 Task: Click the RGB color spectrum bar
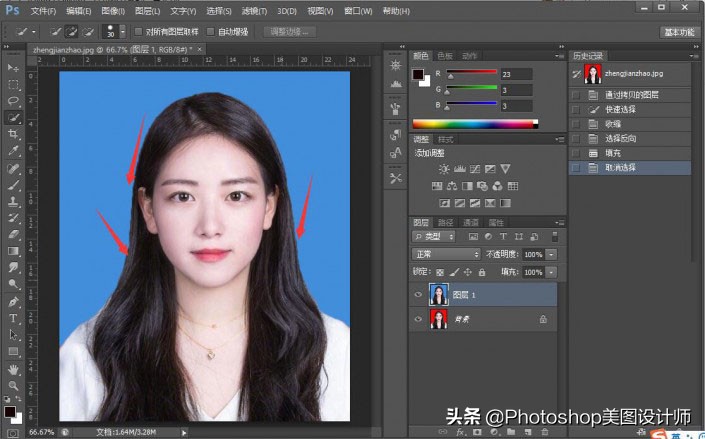click(x=472, y=124)
